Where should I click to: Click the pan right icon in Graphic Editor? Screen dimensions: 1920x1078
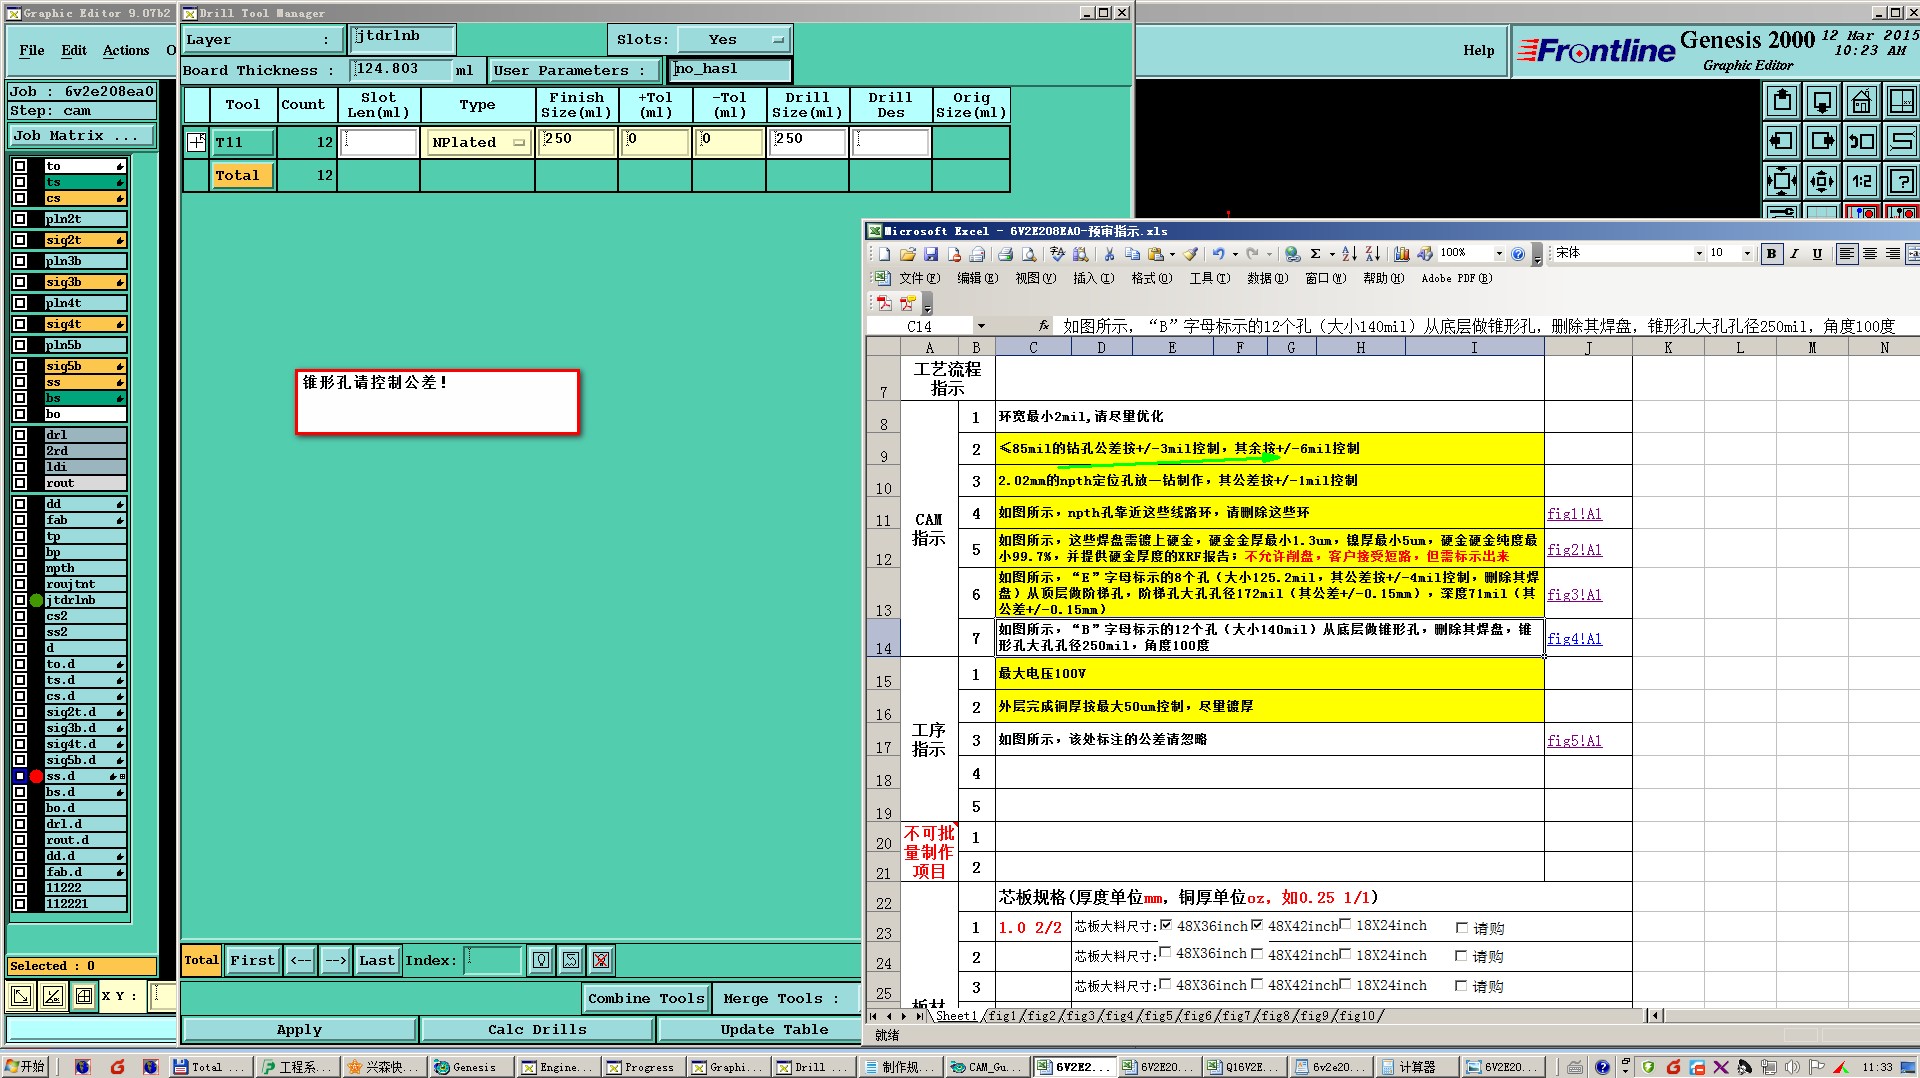pyautogui.click(x=1822, y=141)
